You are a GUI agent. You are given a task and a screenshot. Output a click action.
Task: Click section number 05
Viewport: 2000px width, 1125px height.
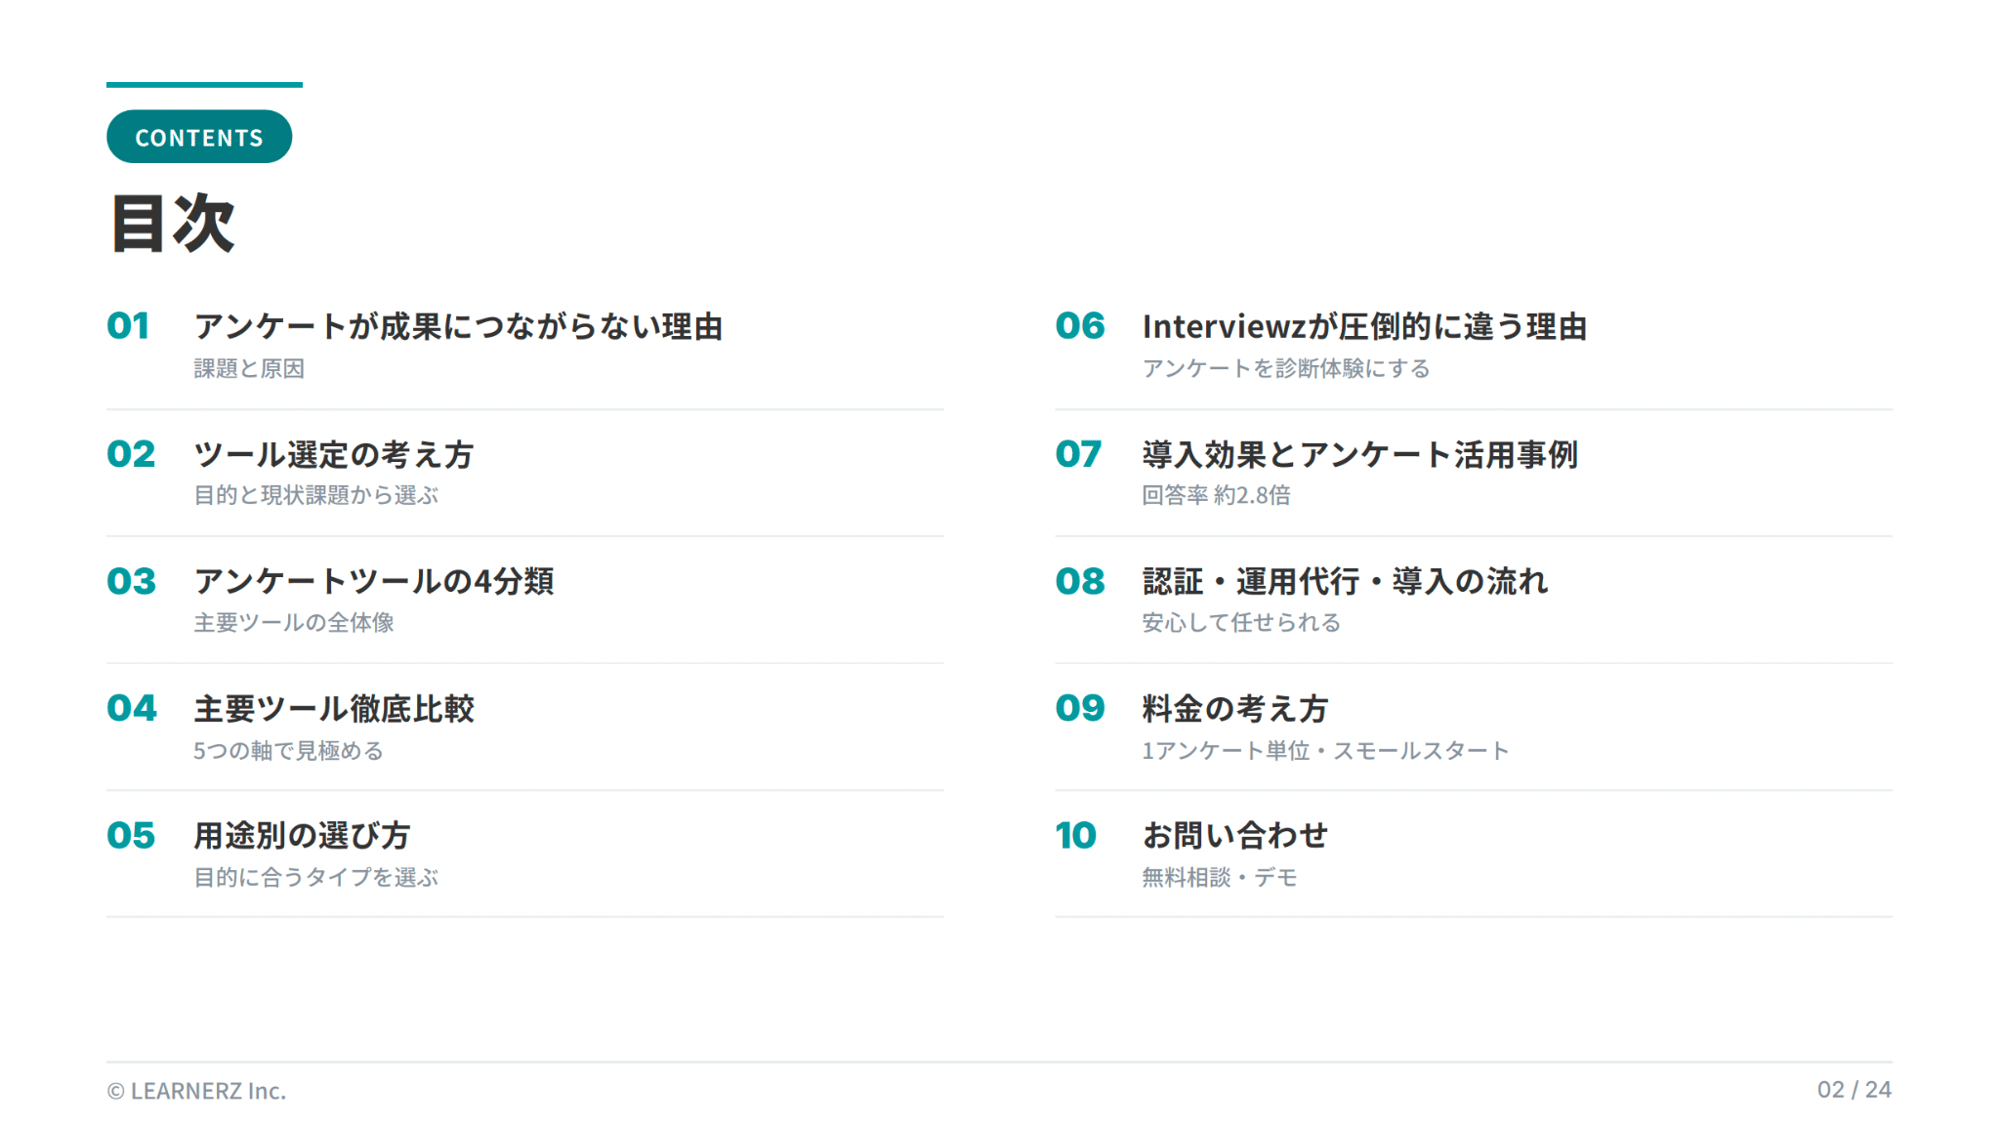131,835
